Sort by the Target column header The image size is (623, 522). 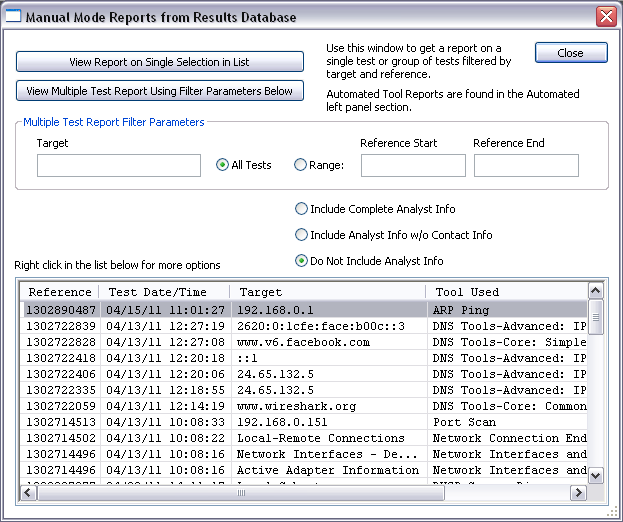(x=328, y=292)
